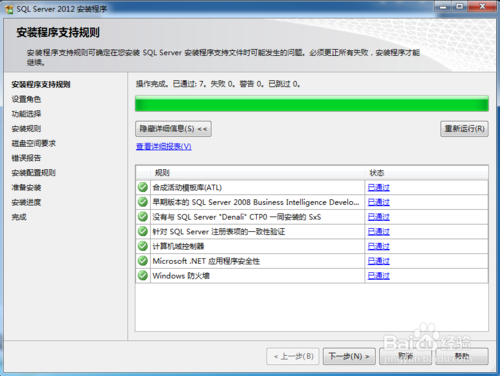Select 完成 step in sidebar
The image size is (500, 376).
[x=19, y=217]
